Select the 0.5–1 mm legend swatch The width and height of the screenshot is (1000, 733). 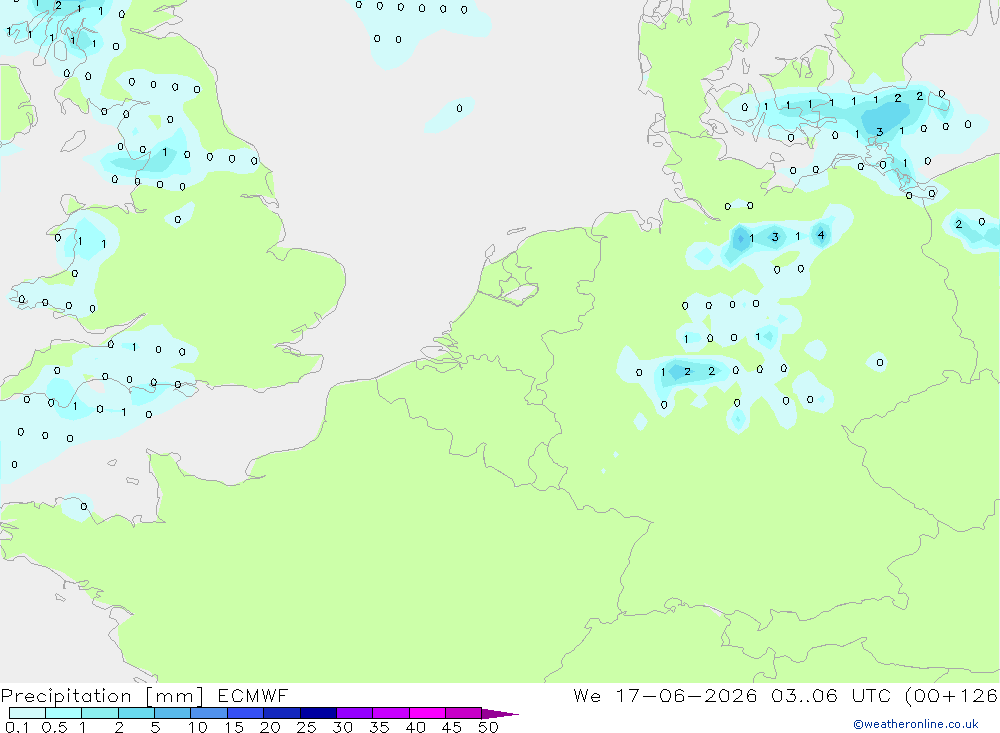point(63,713)
